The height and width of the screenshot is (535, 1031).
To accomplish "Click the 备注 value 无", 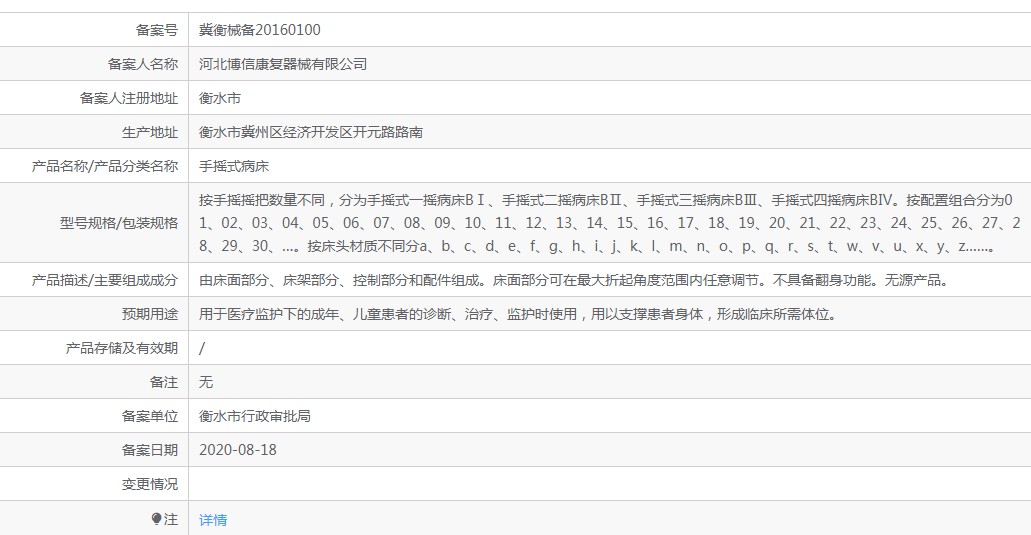I will [x=206, y=382].
